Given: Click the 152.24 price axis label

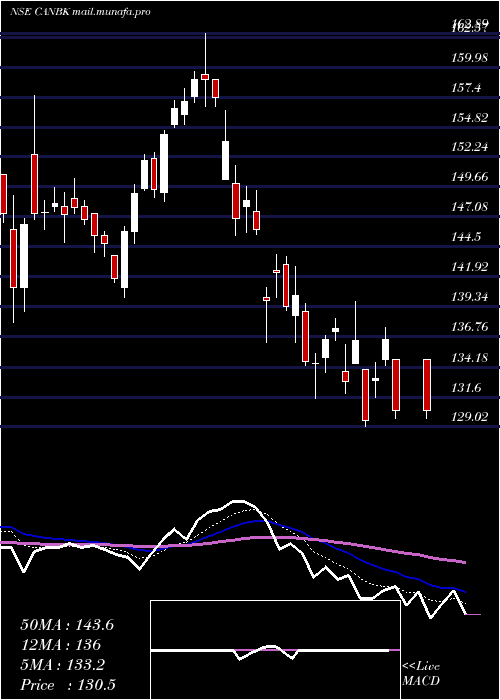Looking at the screenshot, I should click(x=469, y=147).
